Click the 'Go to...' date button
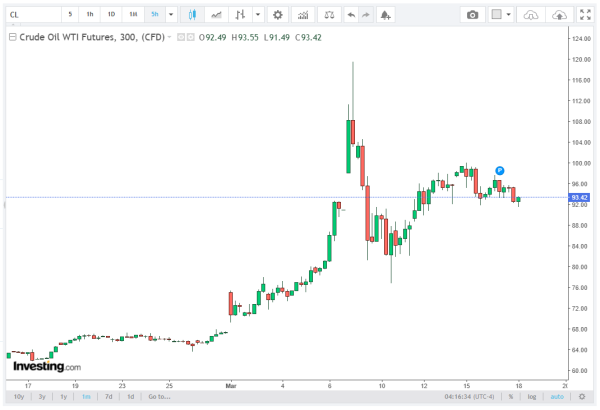Image resolution: width=600 pixels, height=410 pixels. coord(158,396)
